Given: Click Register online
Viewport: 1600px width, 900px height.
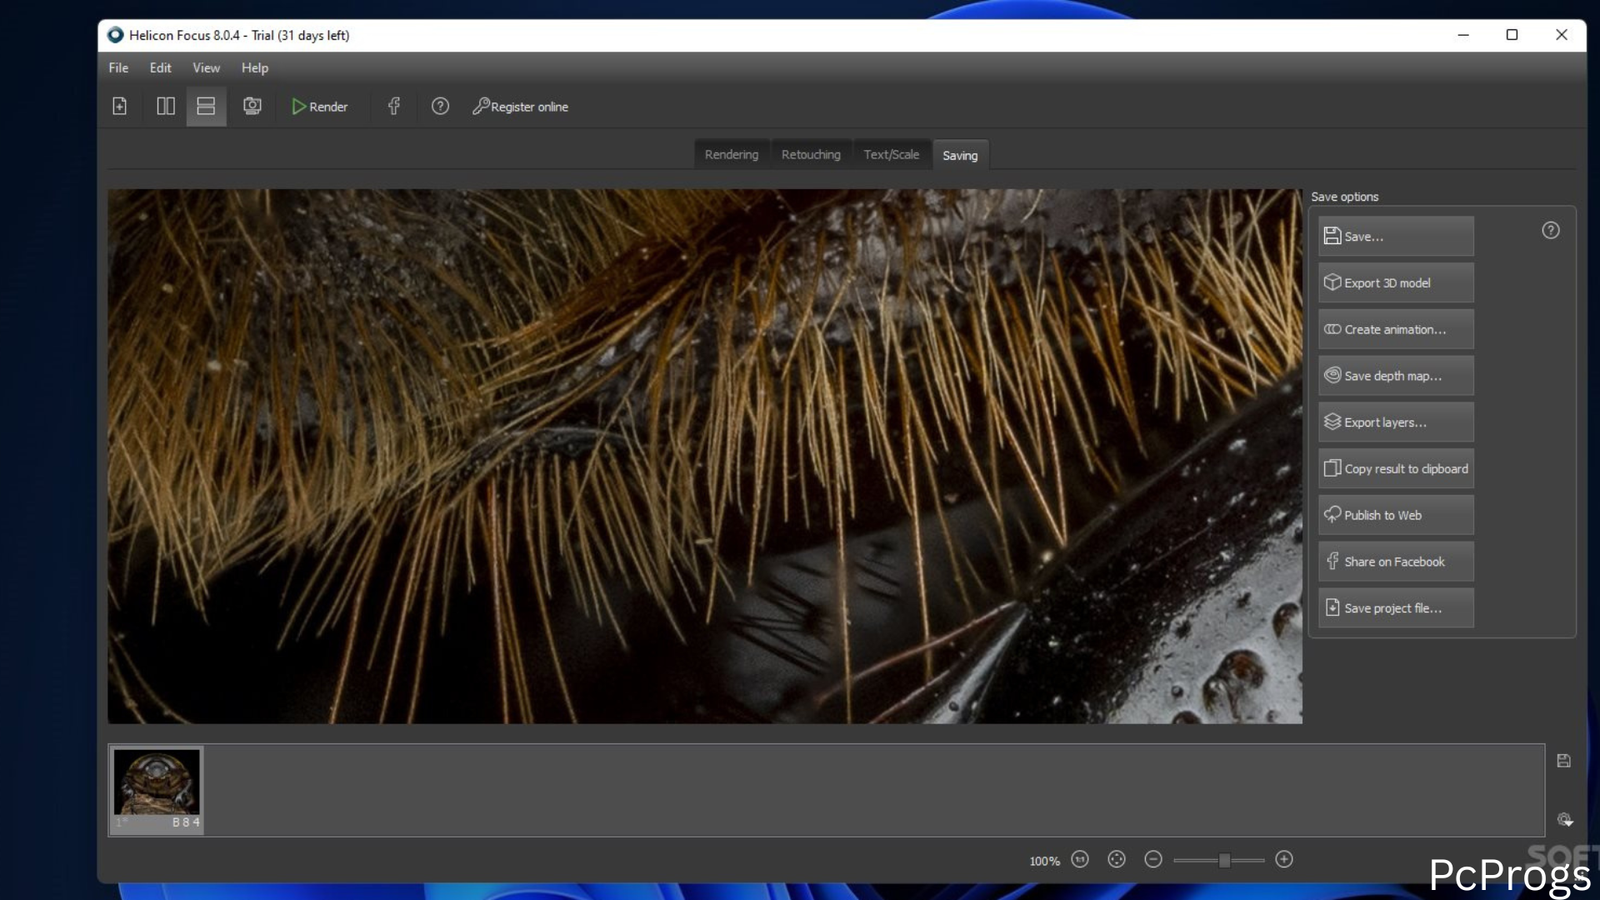Looking at the screenshot, I should pos(520,106).
